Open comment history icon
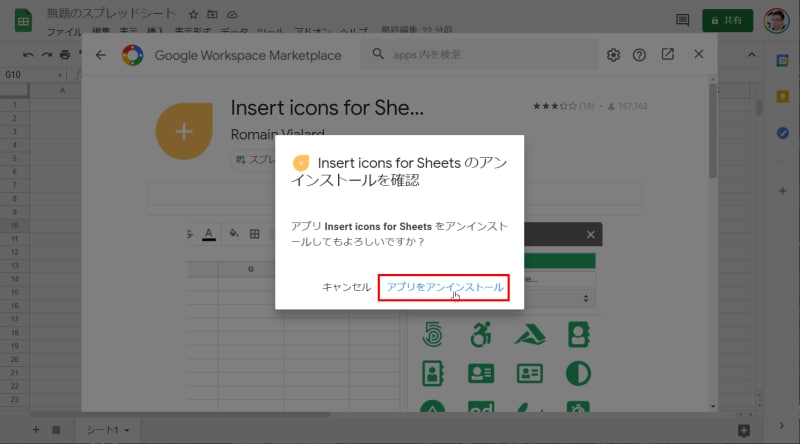Viewport: 800px width, 444px height. click(x=682, y=20)
